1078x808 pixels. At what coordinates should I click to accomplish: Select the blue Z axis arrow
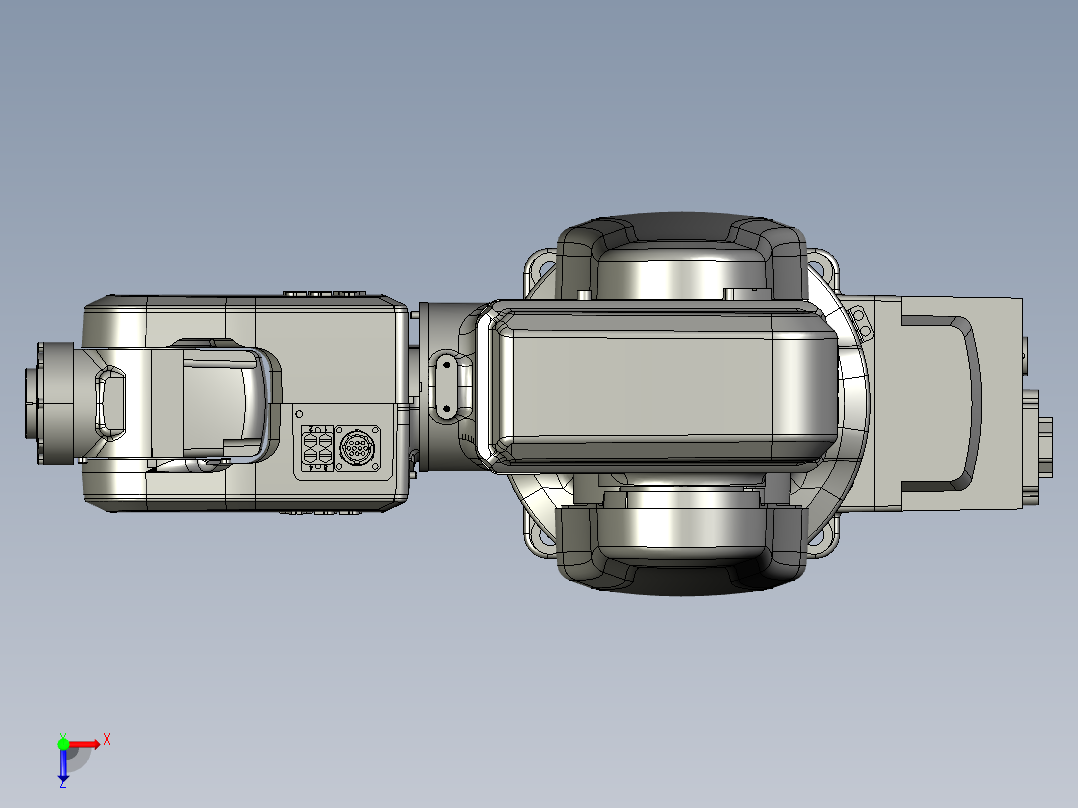(64, 776)
